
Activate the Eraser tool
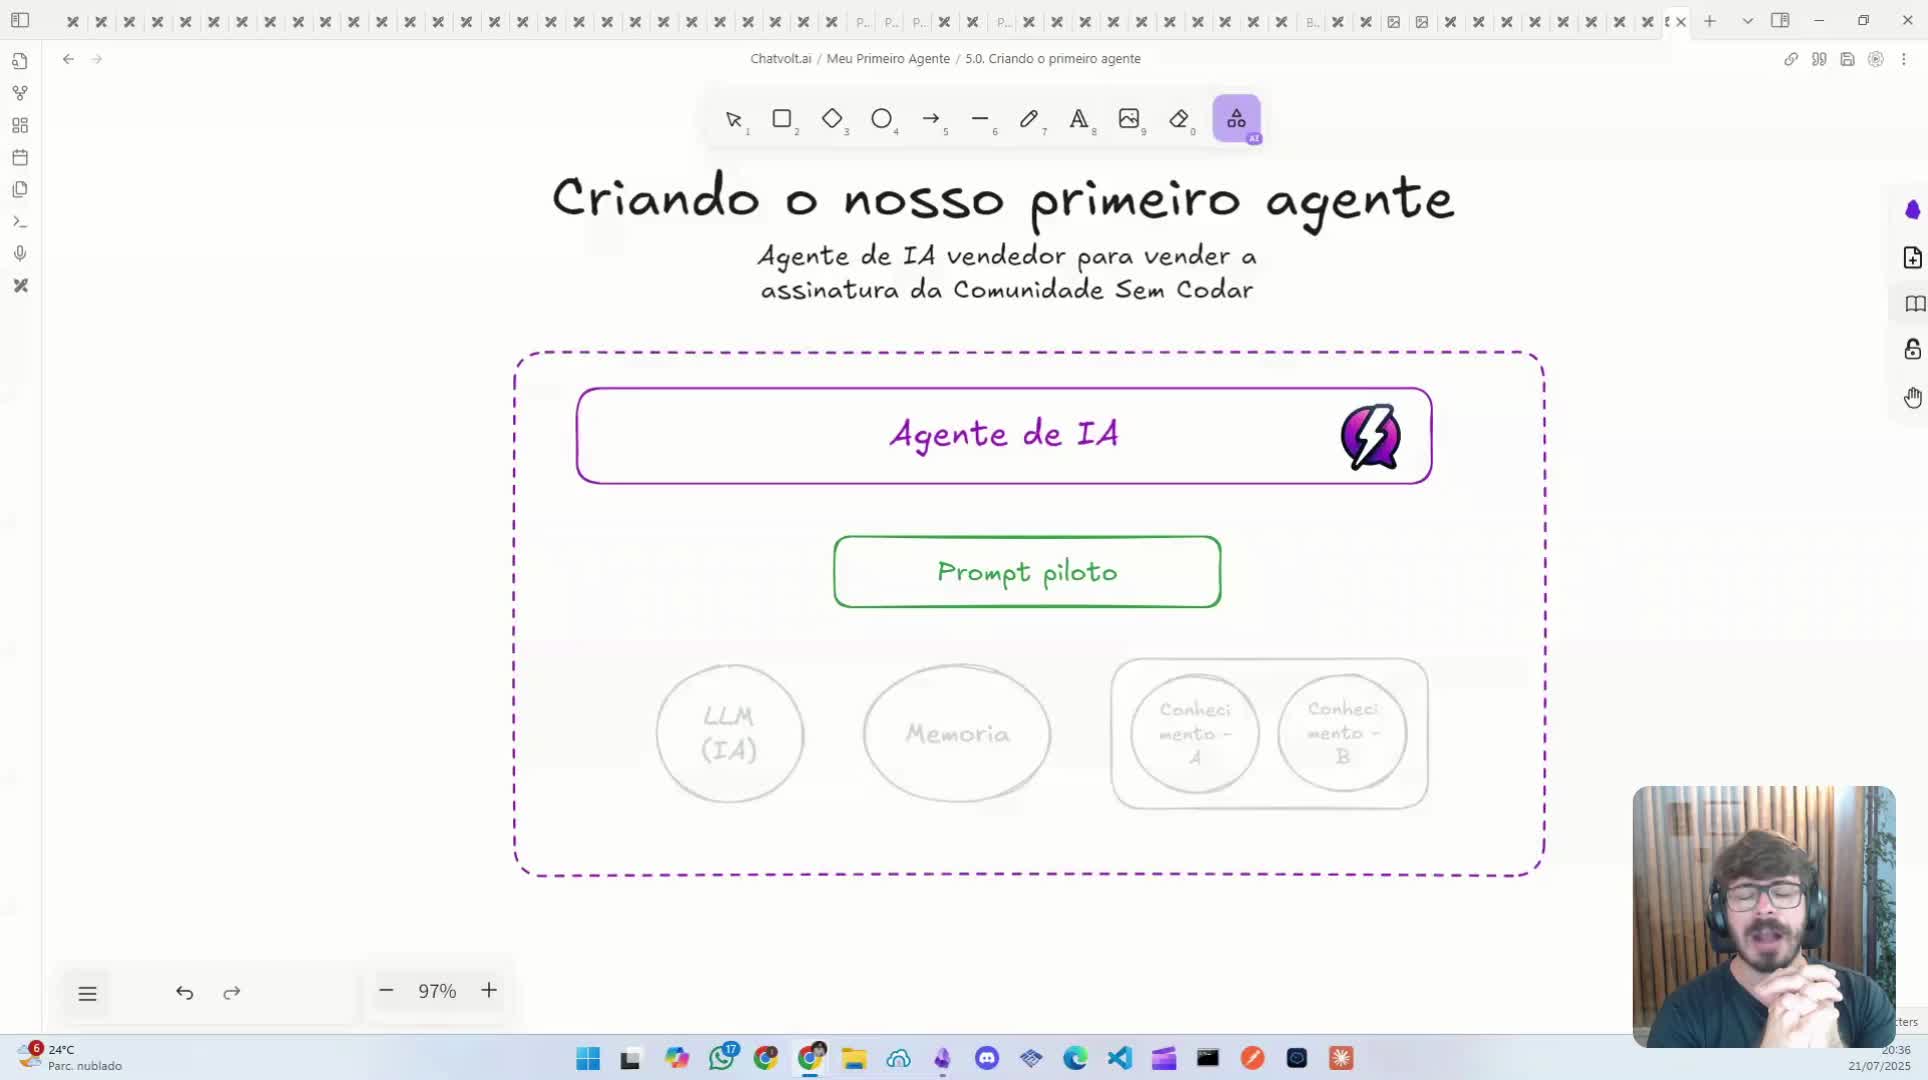[x=1182, y=119]
